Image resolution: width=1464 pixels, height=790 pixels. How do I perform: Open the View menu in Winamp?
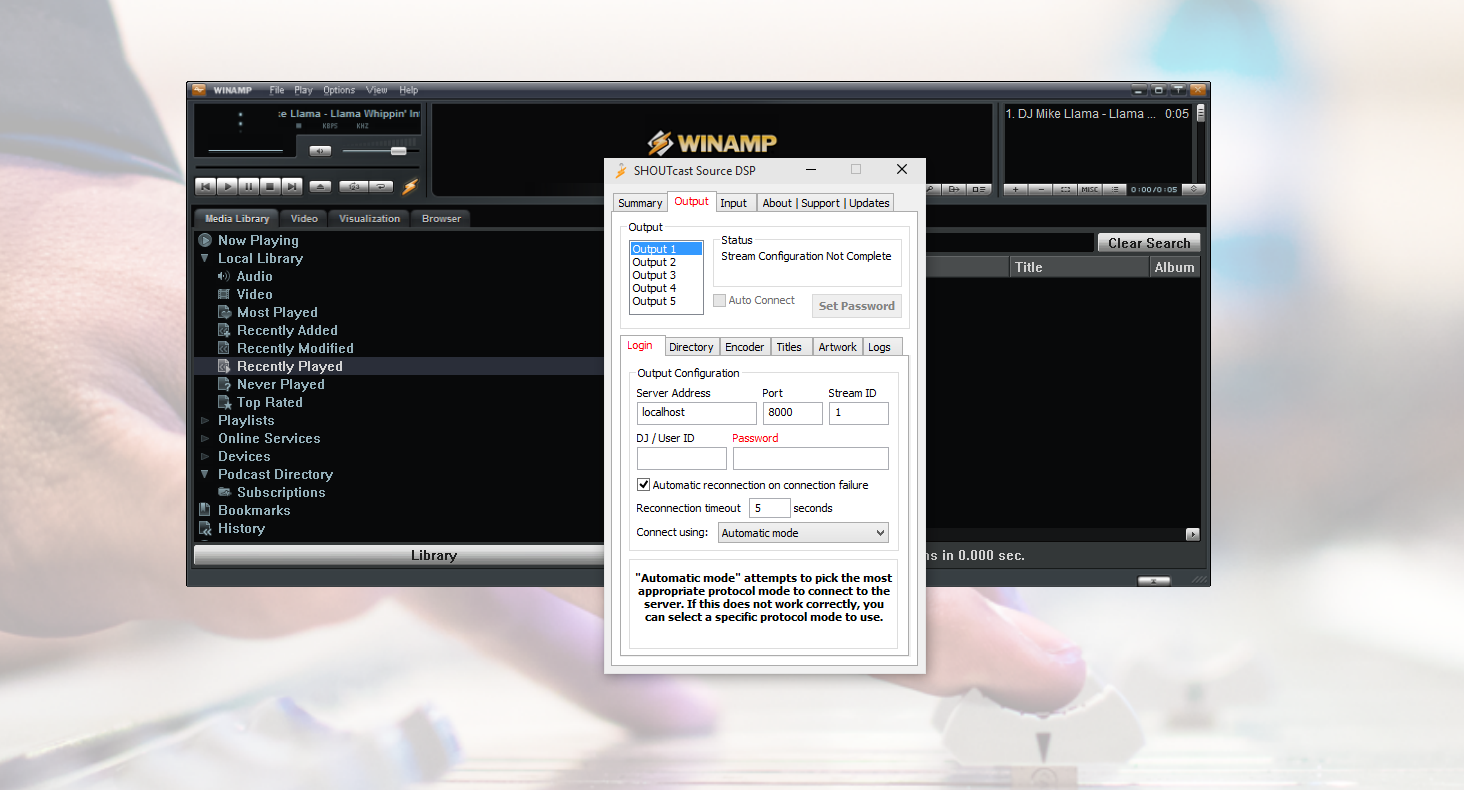point(376,90)
